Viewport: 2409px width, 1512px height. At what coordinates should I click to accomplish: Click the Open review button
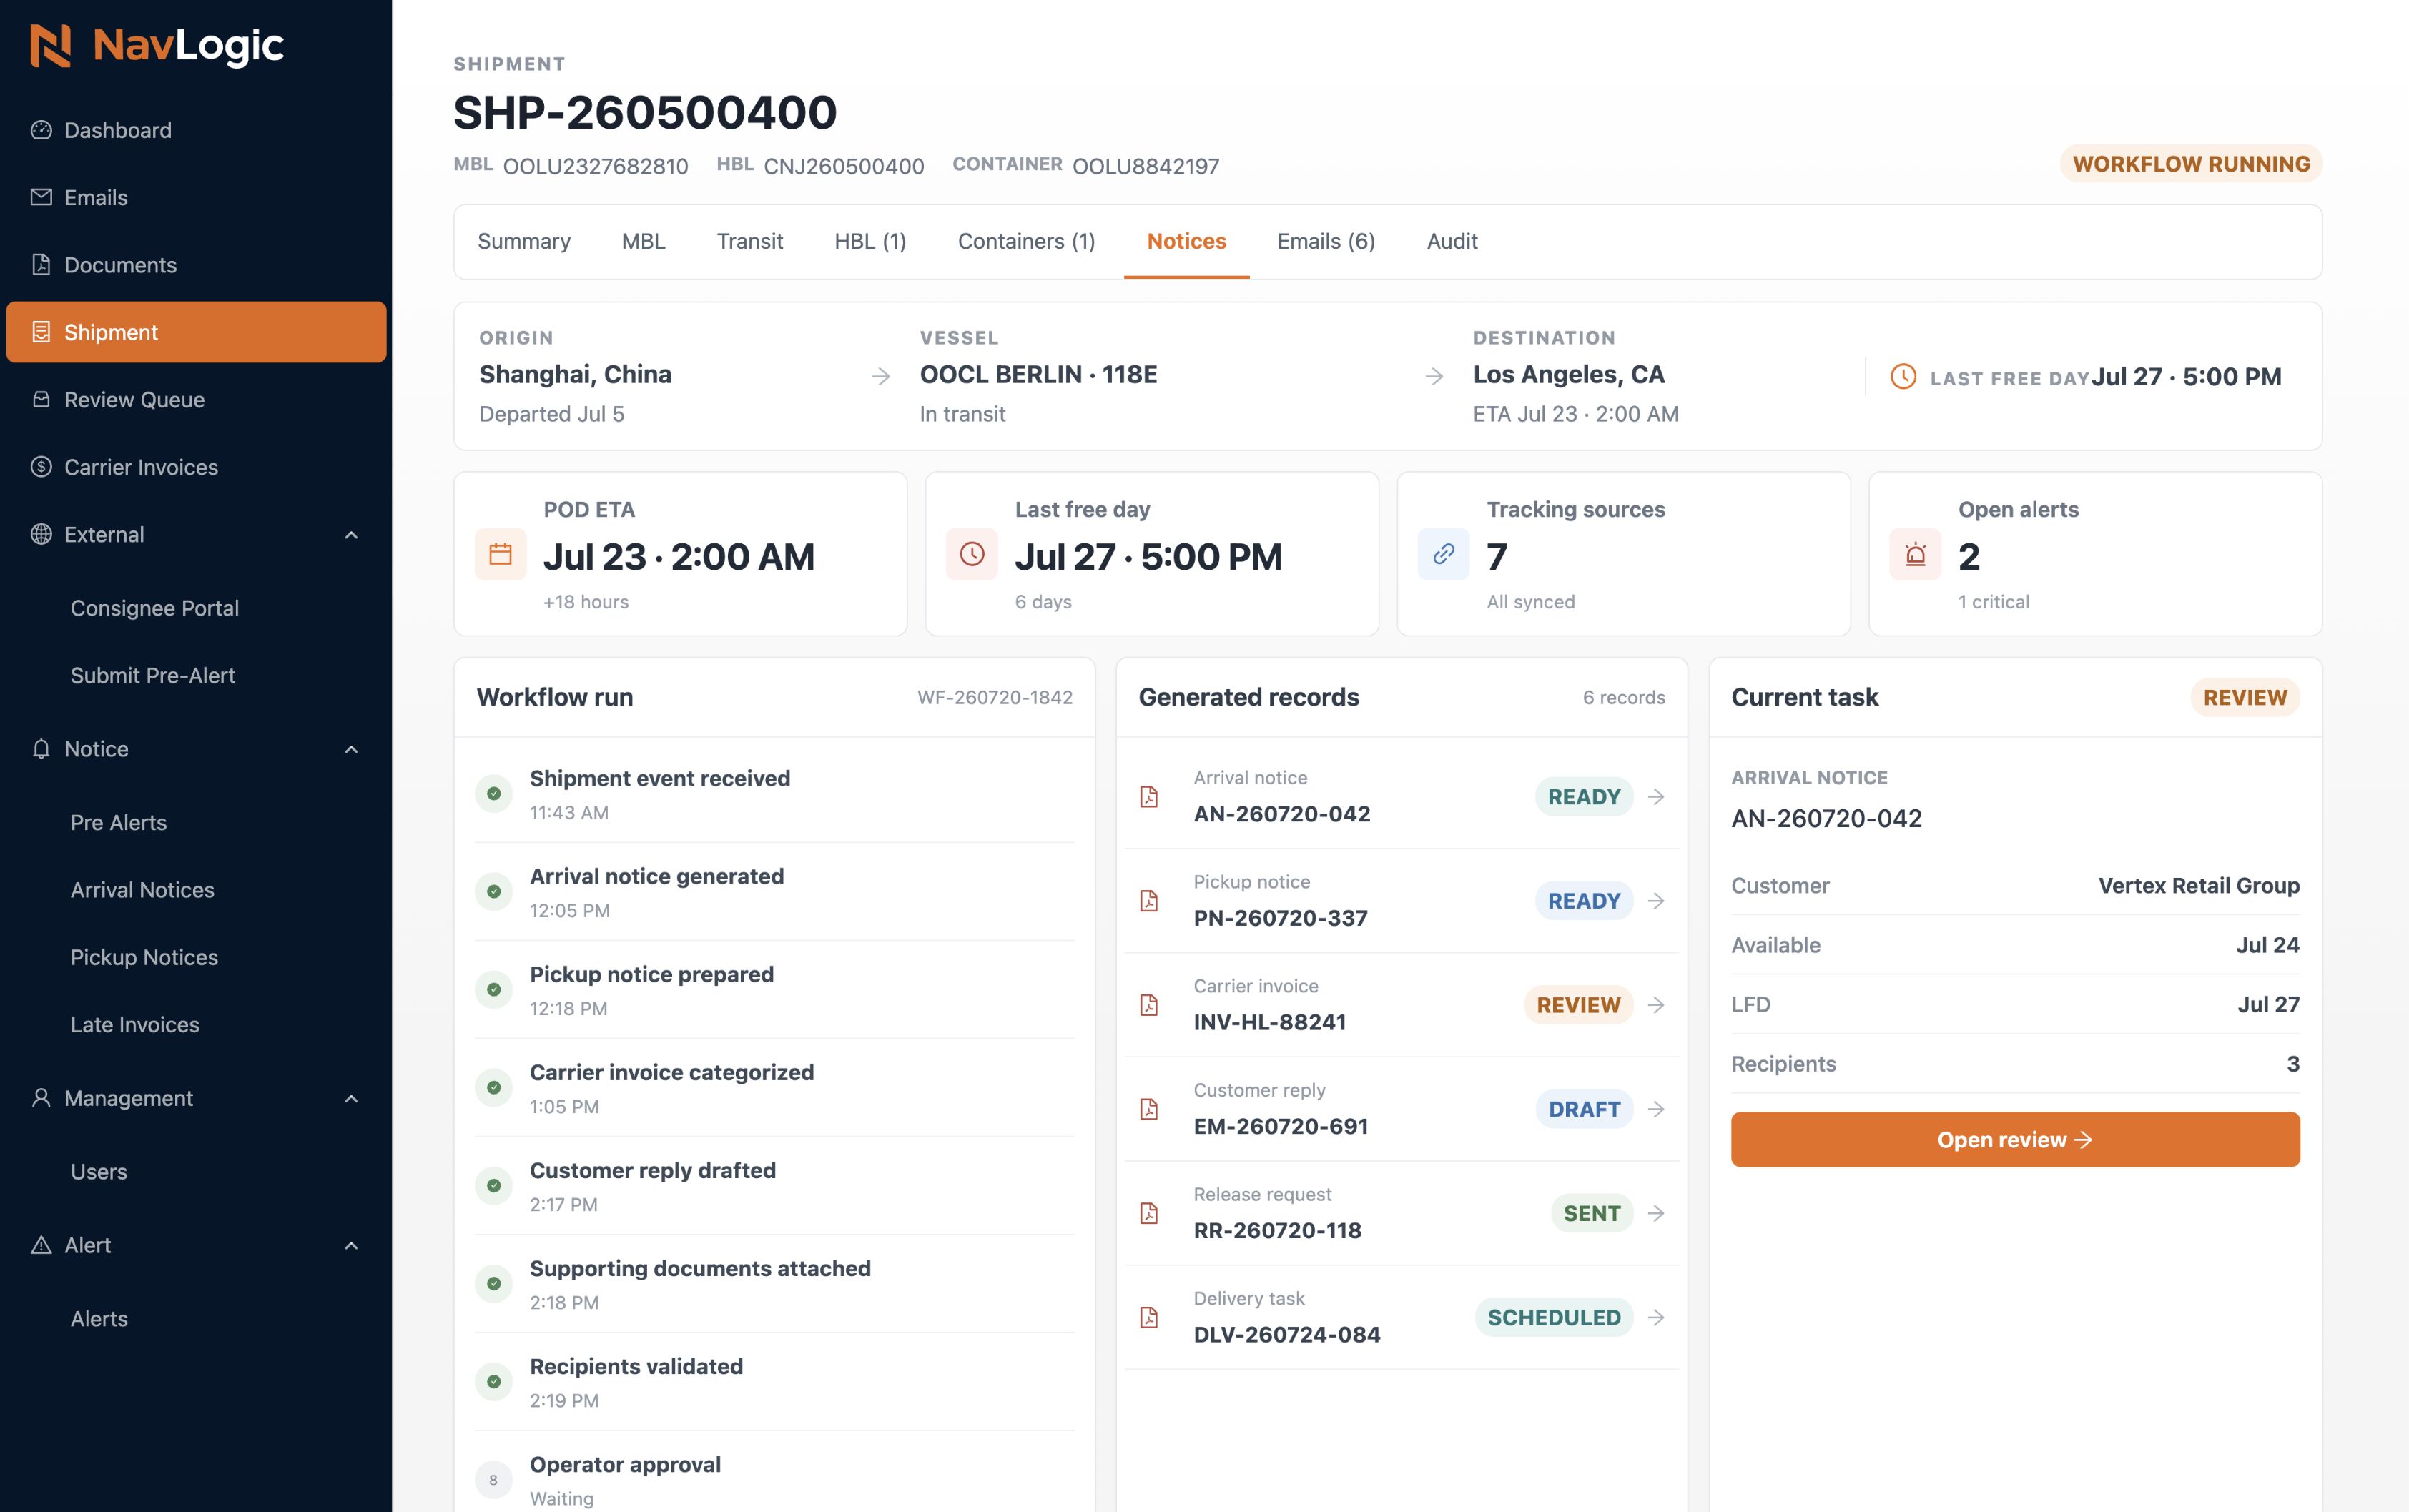coord(2015,1139)
